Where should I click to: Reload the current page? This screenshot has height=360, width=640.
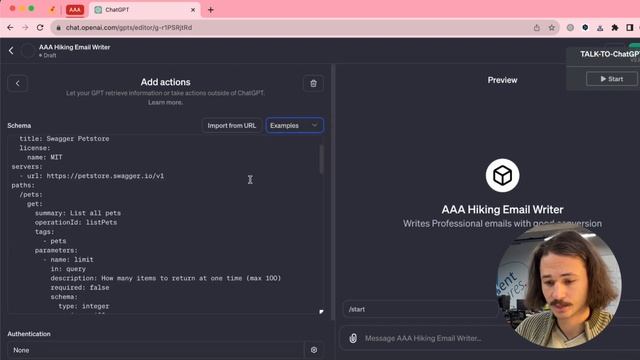(x=40, y=27)
